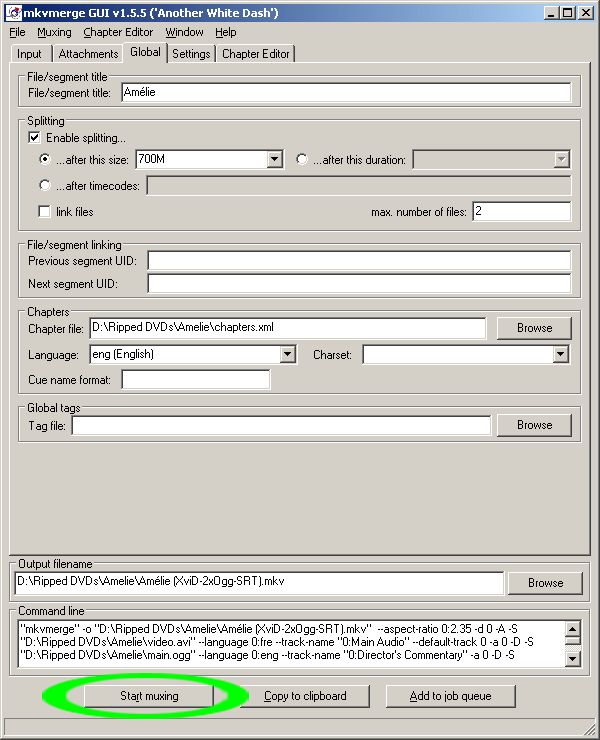
Task: Select the Global tab
Action: point(145,52)
